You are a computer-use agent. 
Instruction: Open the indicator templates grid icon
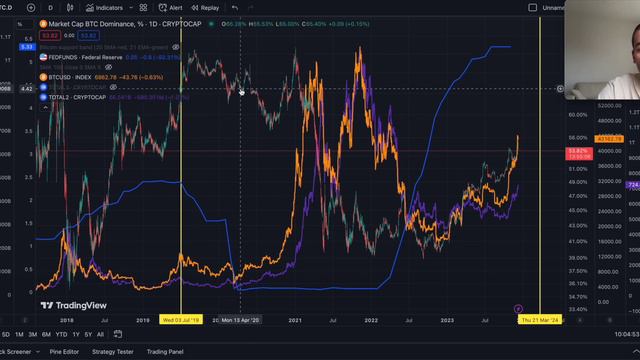point(143,8)
